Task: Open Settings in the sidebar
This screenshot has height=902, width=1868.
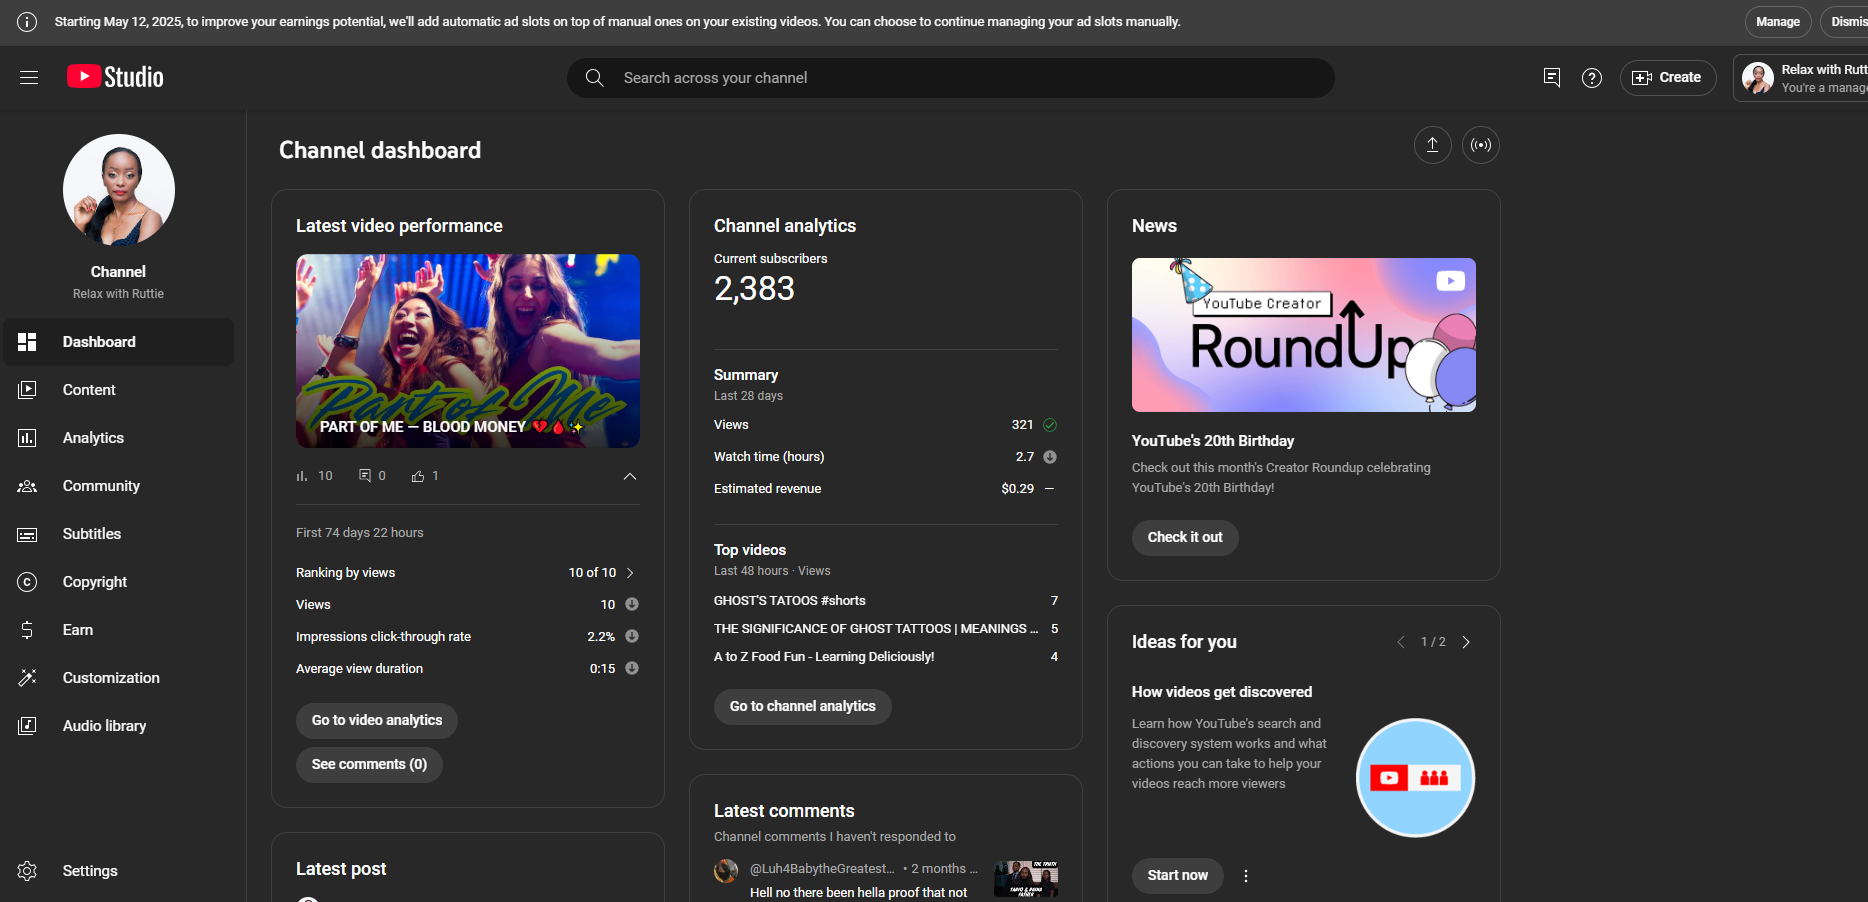Action: click(119, 871)
